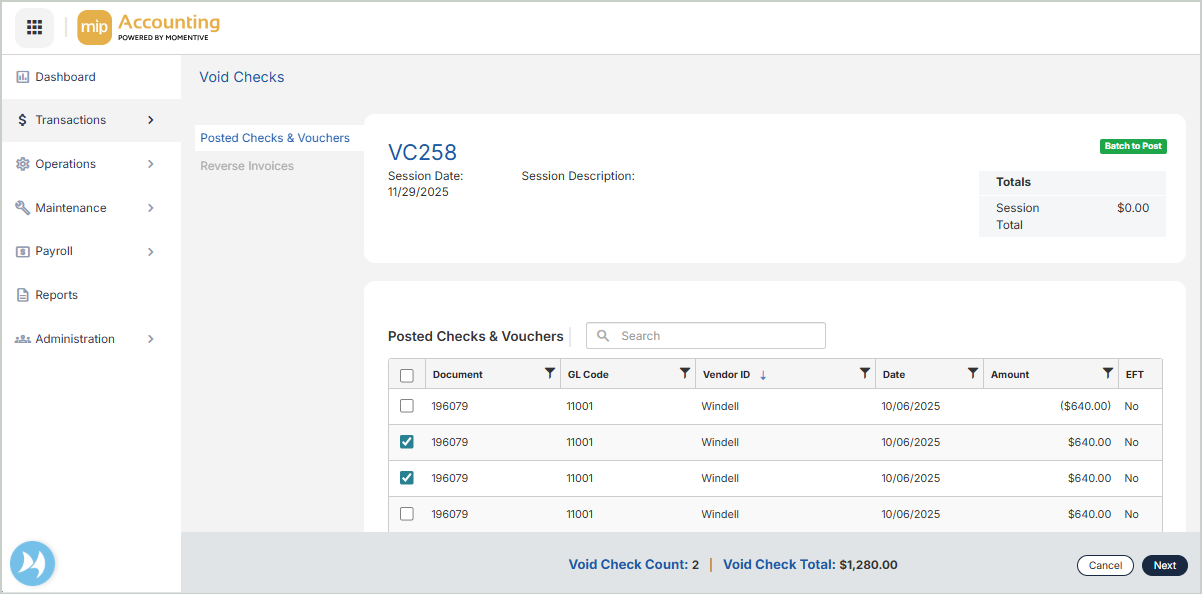Filter the Amount column
This screenshot has width=1202, height=594.
pos(1107,373)
